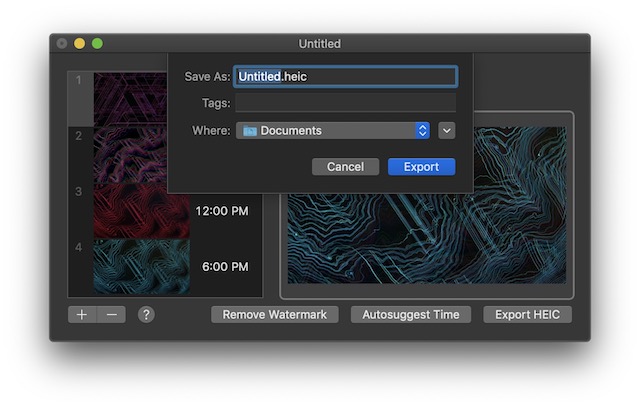This screenshot has width=640, height=407.
Task: Select thumbnail 4 blue wavy image
Action: (142, 267)
